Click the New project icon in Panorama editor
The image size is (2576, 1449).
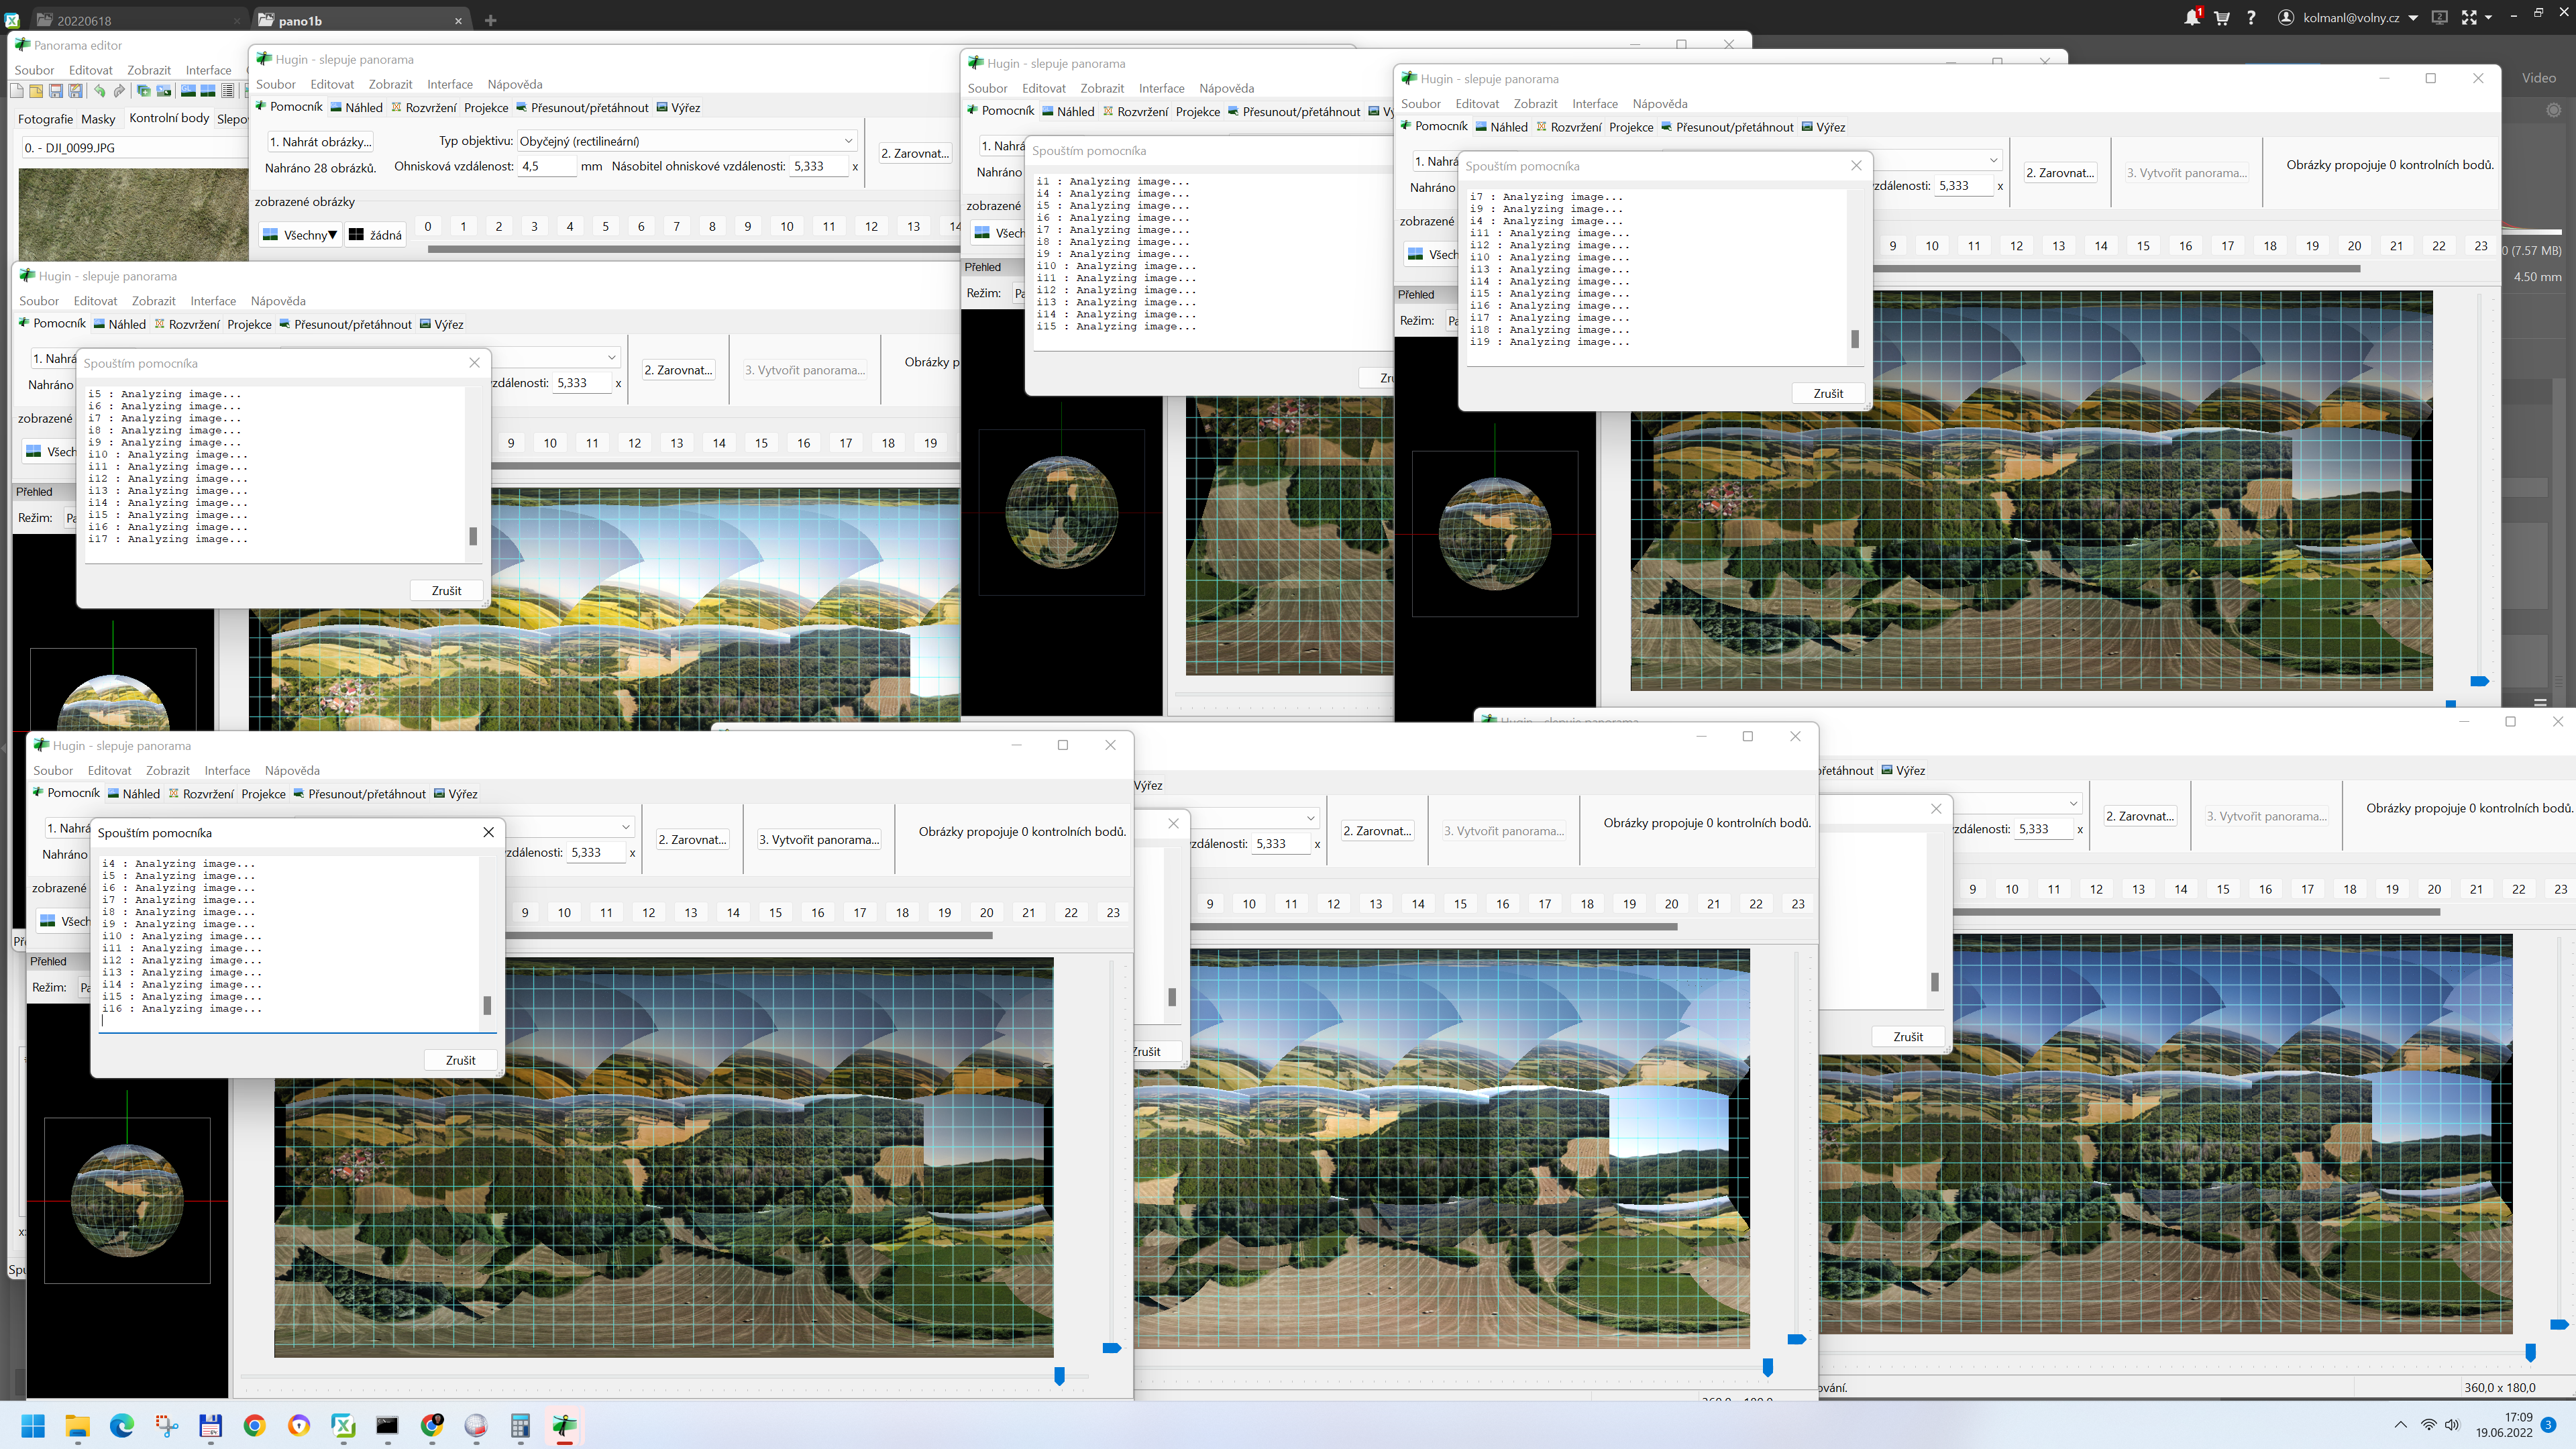click(17, 91)
